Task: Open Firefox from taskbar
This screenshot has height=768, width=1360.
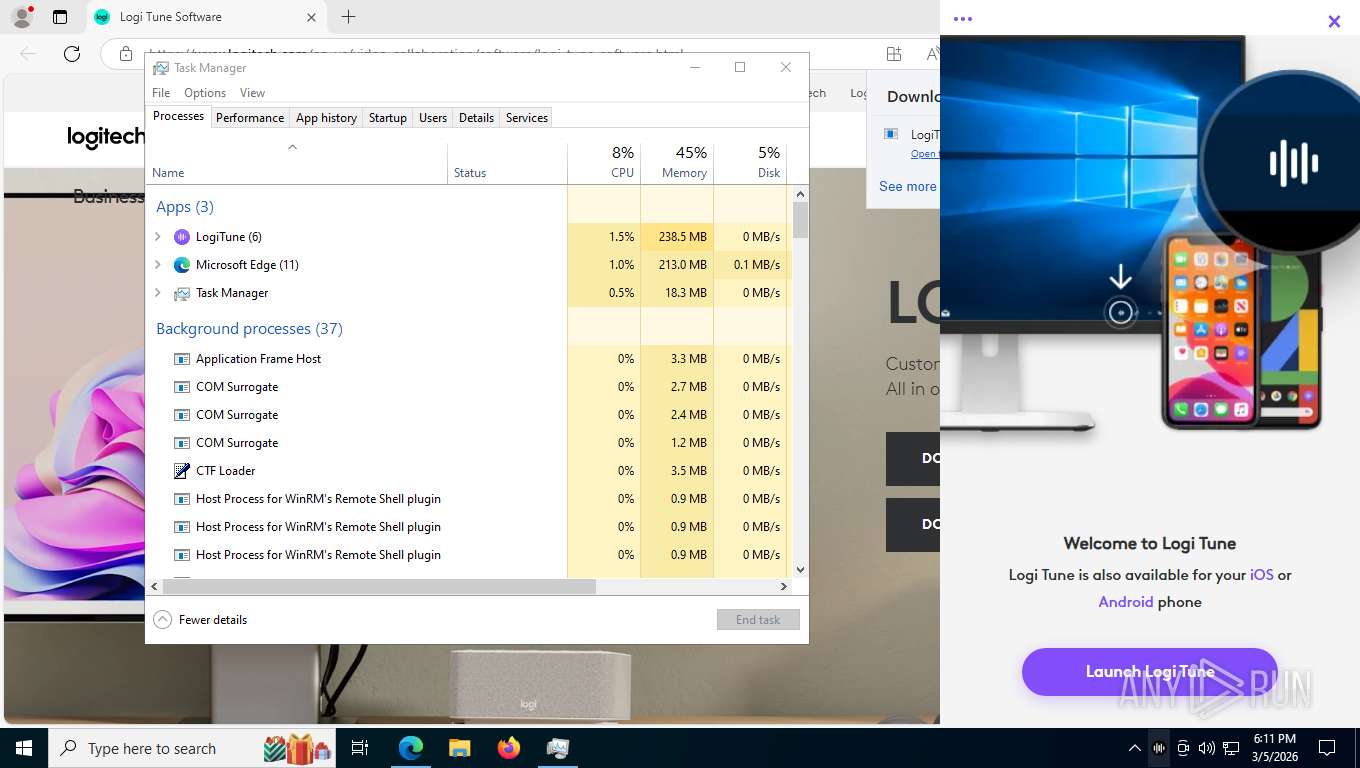Action: coord(509,748)
